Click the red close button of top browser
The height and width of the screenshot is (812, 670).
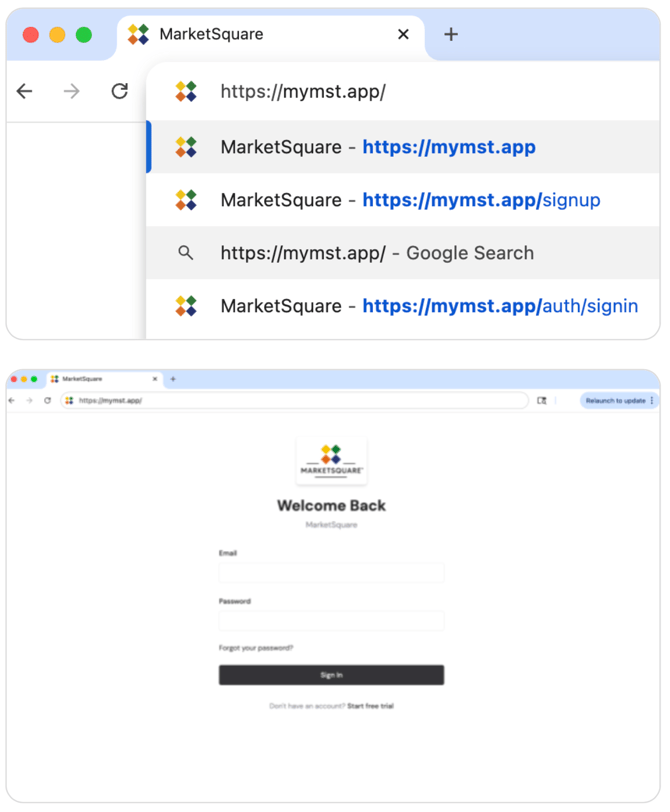point(31,35)
